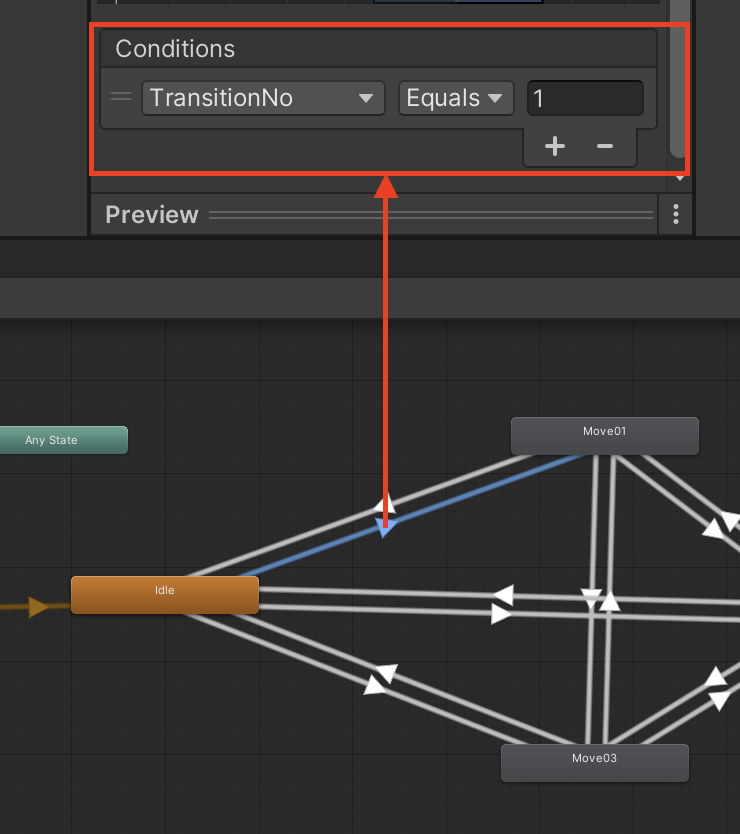Select the leftward arrowhead pointing into Idle

pyautogui.click(x=504, y=595)
